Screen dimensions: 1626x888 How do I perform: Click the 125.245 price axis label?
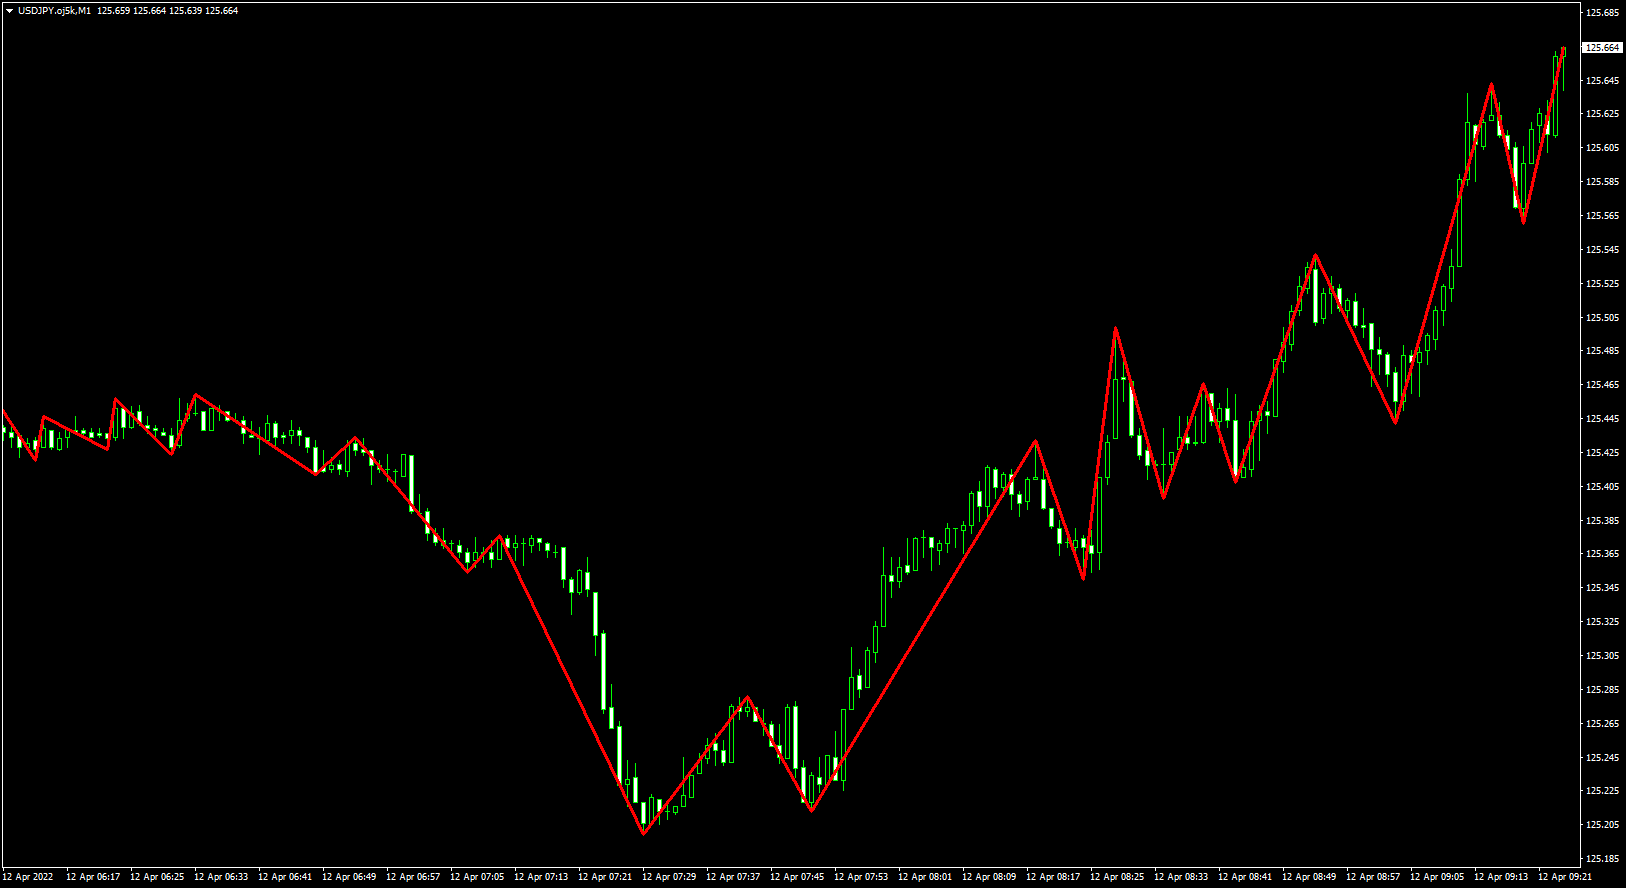[1603, 758]
